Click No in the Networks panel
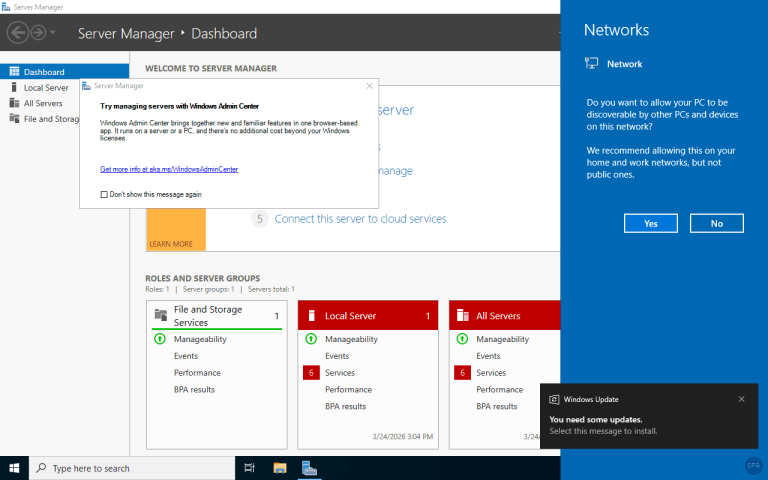Image resolution: width=768 pixels, height=480 pixels. coord(717,223)
